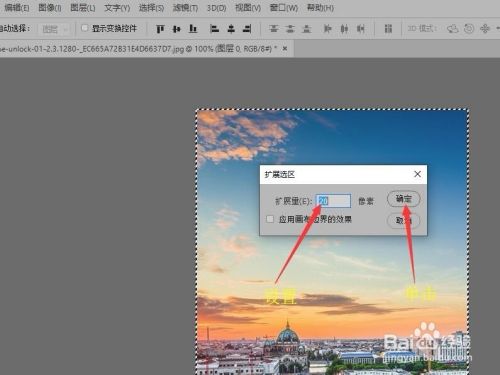
Task: Open the 3D(D) menu
Action: (x=216, y=8)
